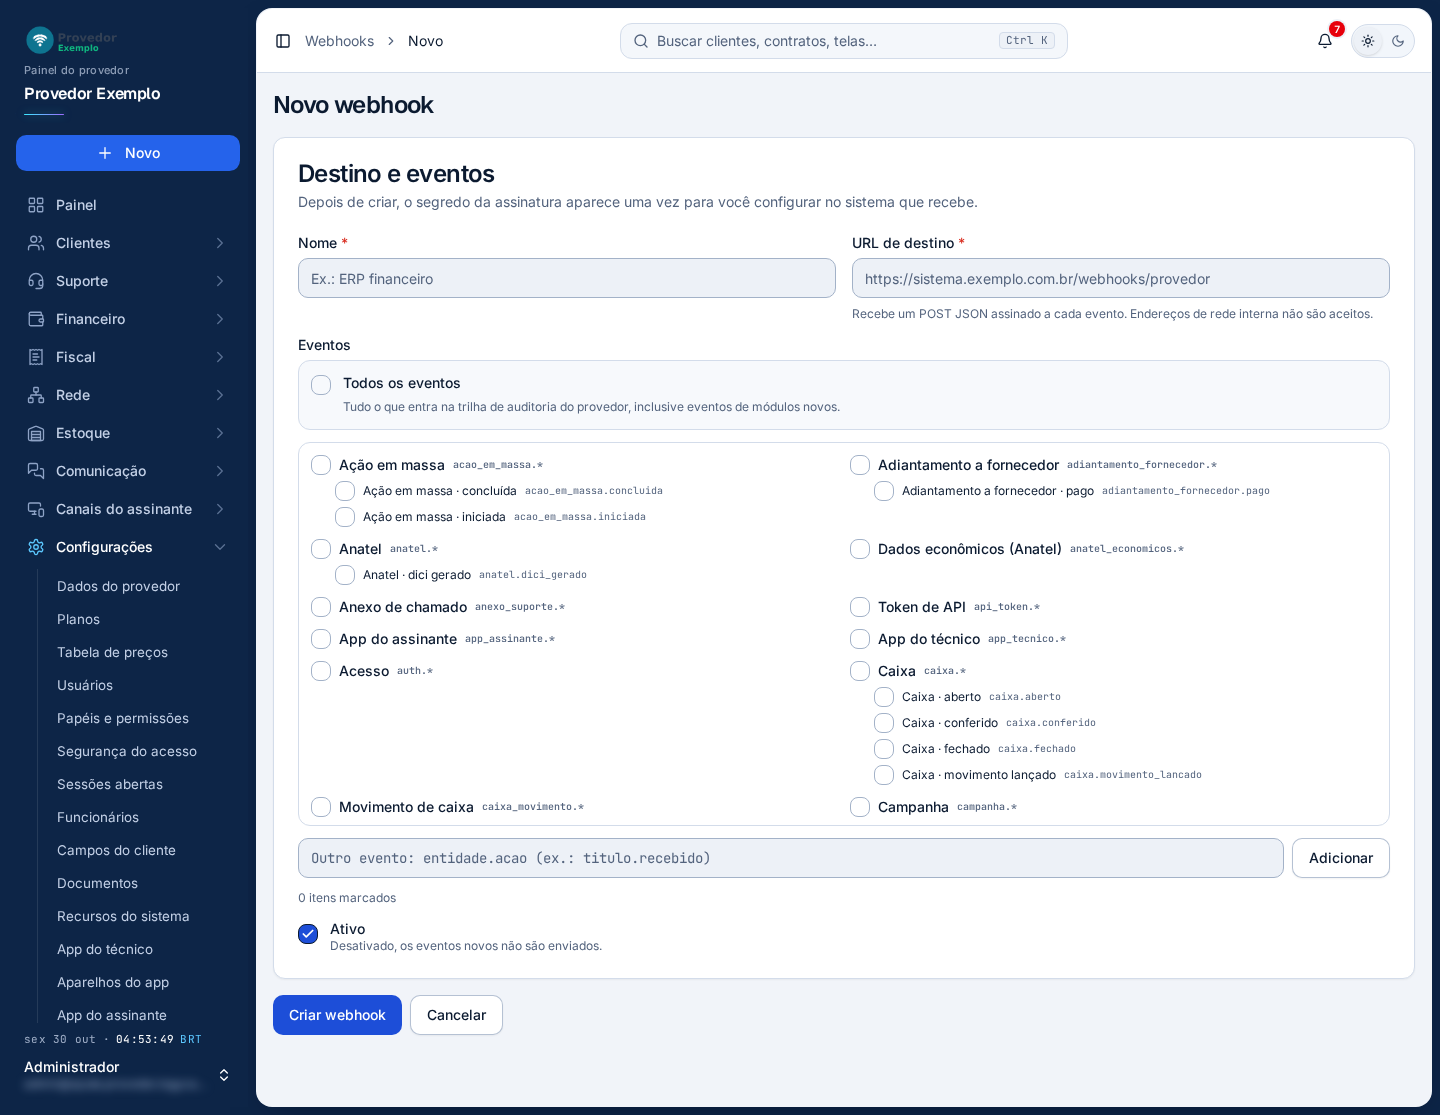
Task: Open Sessões abertas submenu item
Action: click(x=110, y=784)
